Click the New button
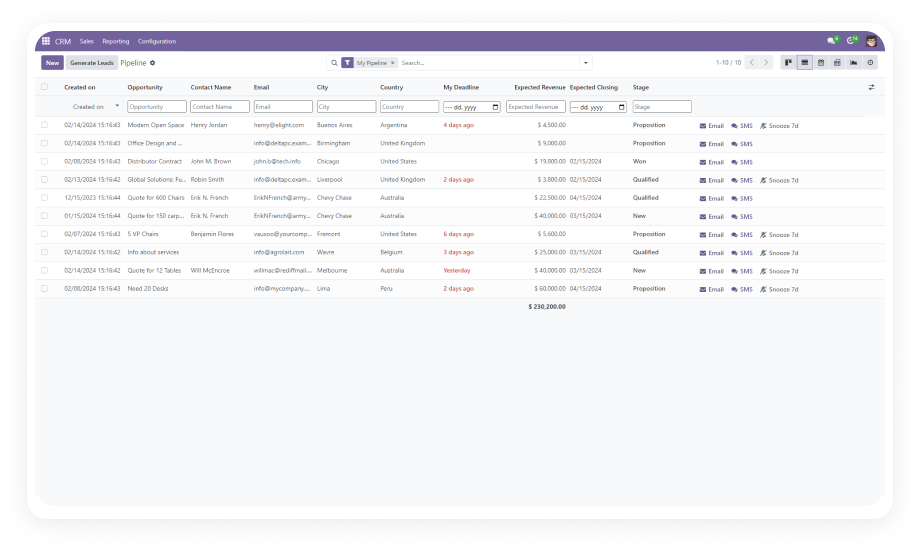 tap(52, 63)
